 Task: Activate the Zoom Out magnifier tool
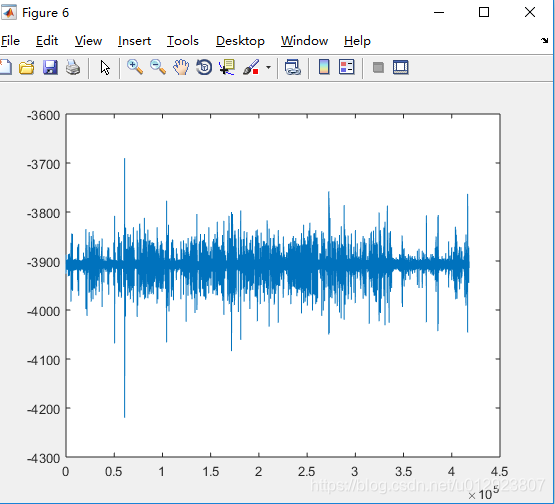(x=158, y=67)
